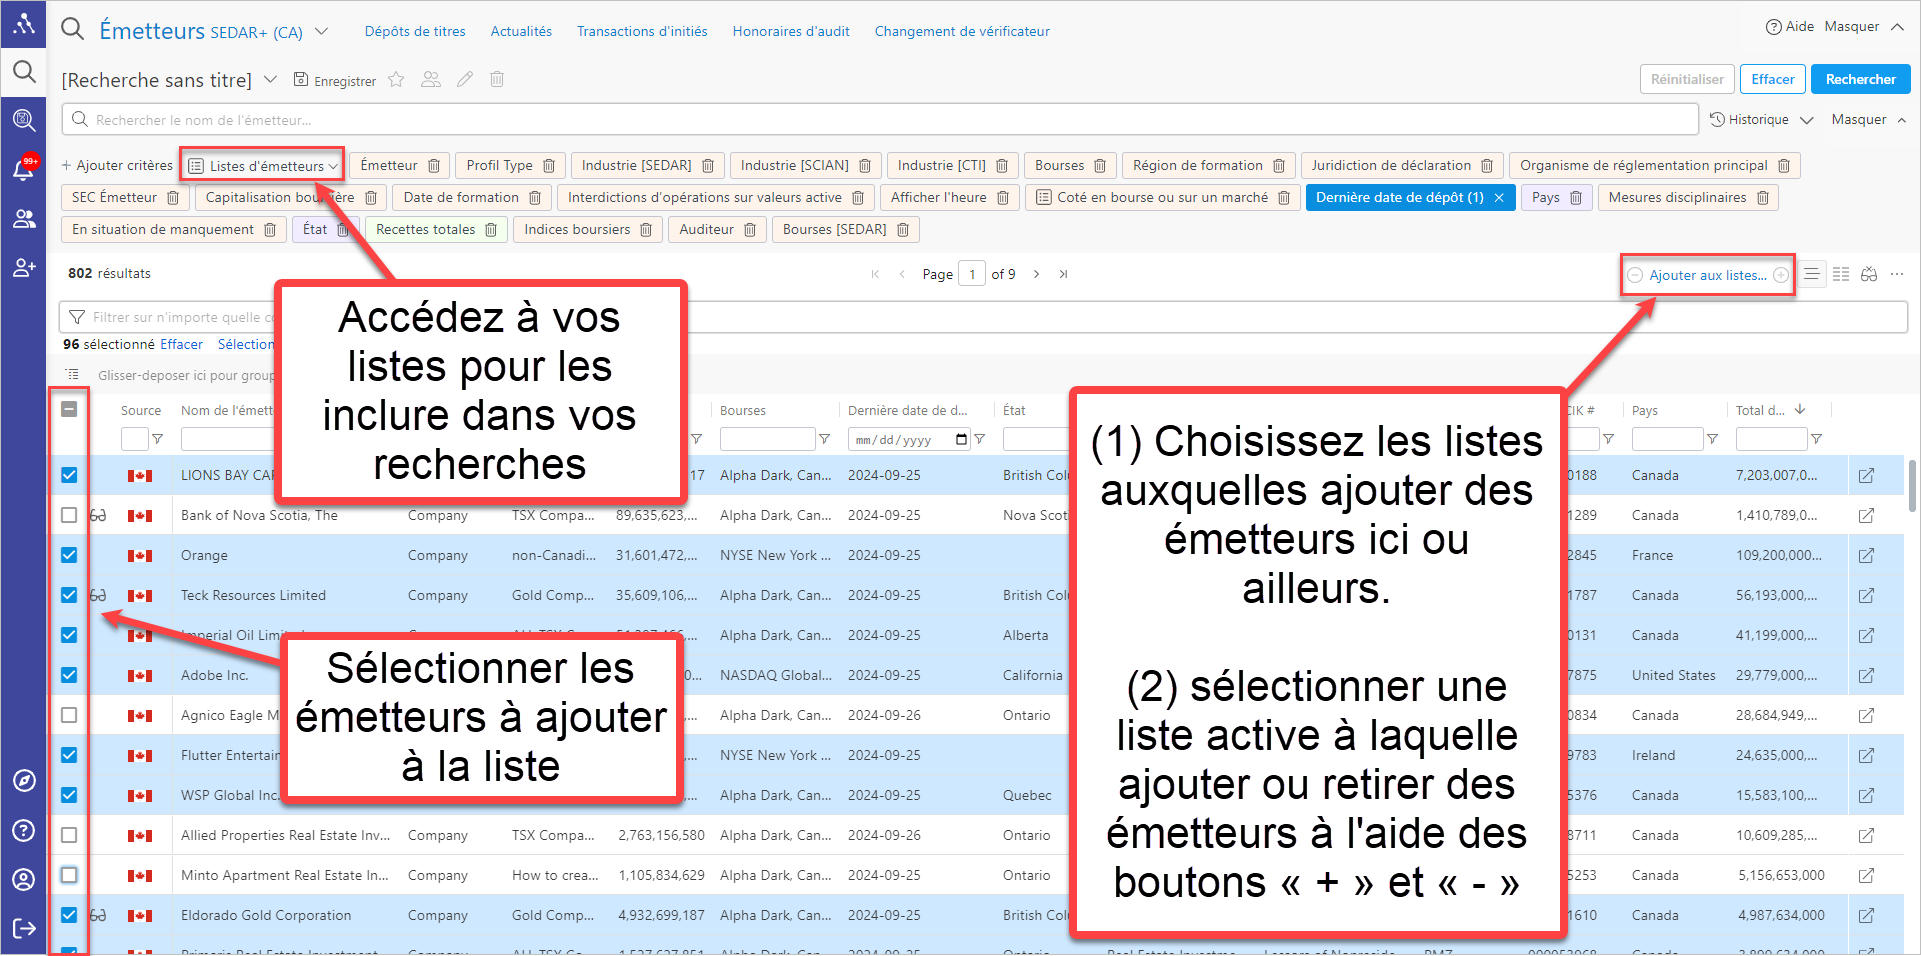Open the Changement de vérificateur tab
Image resolution: width=1921 pixels, height=956 pixels.
coord(962,32)
